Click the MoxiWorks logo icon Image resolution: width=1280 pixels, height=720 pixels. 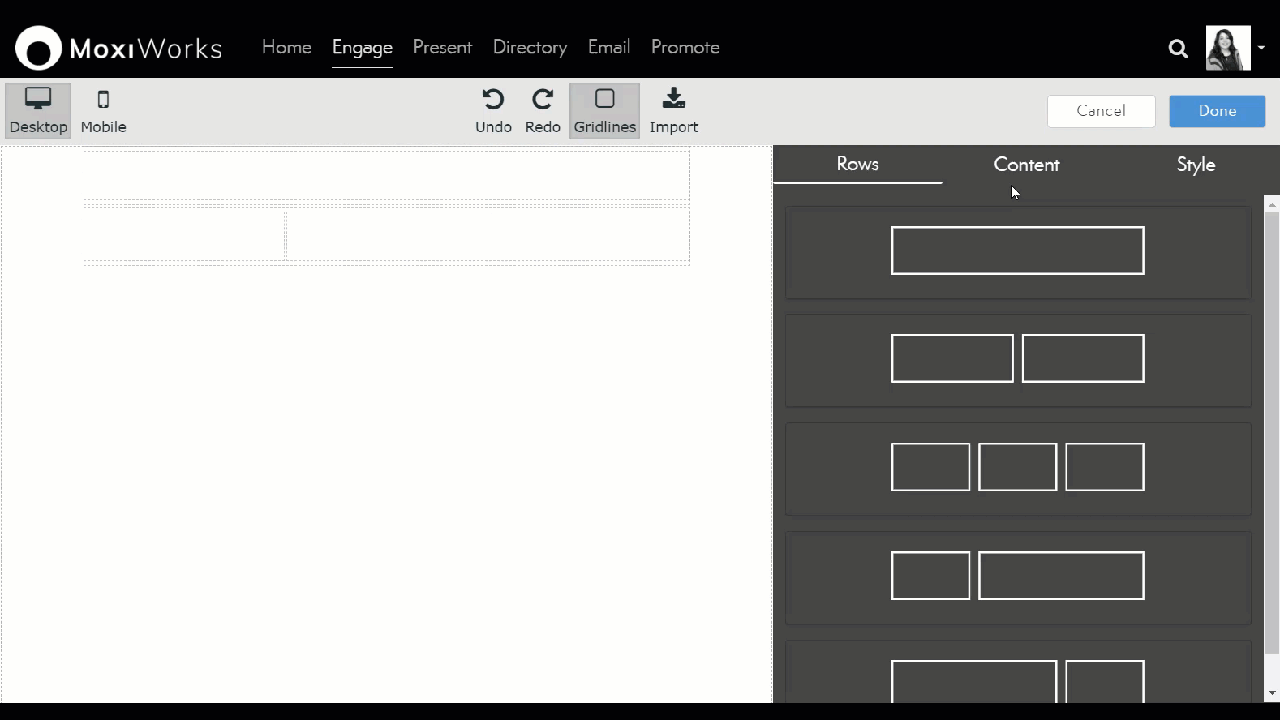tap(38, 48)
